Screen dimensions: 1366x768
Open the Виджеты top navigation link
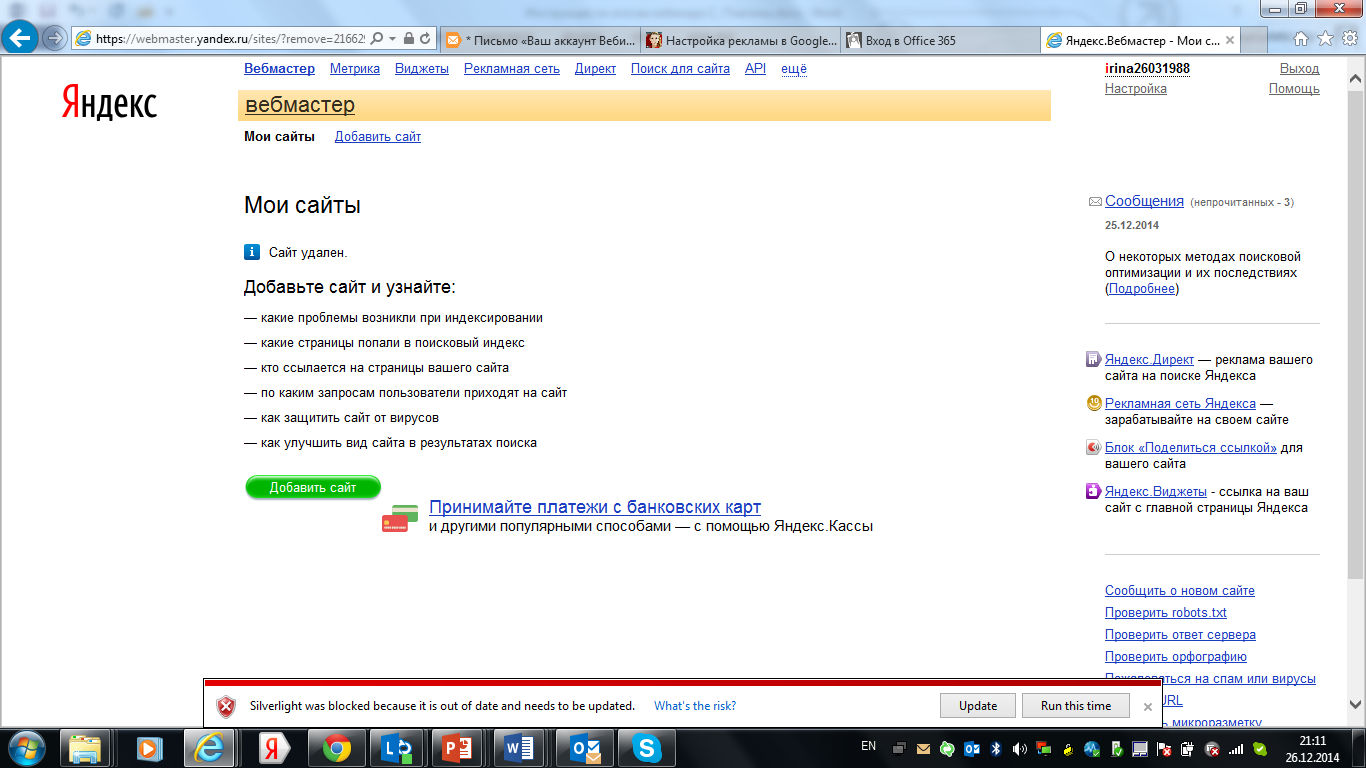click(x=422, y=69)
